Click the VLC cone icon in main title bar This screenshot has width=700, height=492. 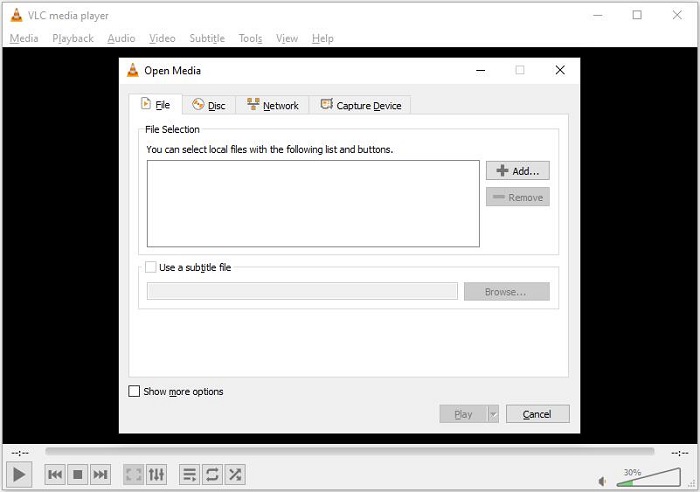16,15
